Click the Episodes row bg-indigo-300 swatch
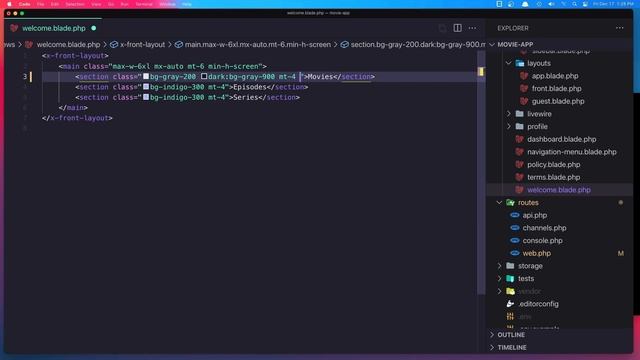Image resolution: width=640 pixels, height=360 pixels. 146,87
